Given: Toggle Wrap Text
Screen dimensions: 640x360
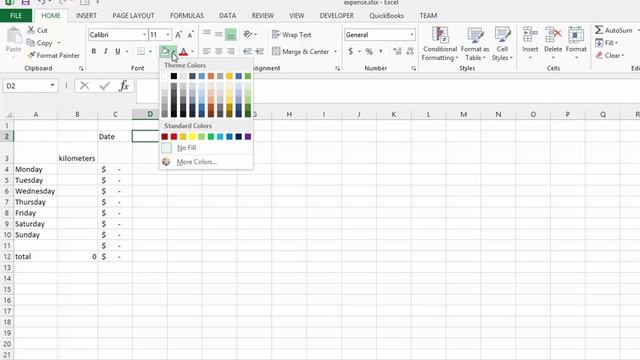Looking at the screenshot, I should pos(291,35).
